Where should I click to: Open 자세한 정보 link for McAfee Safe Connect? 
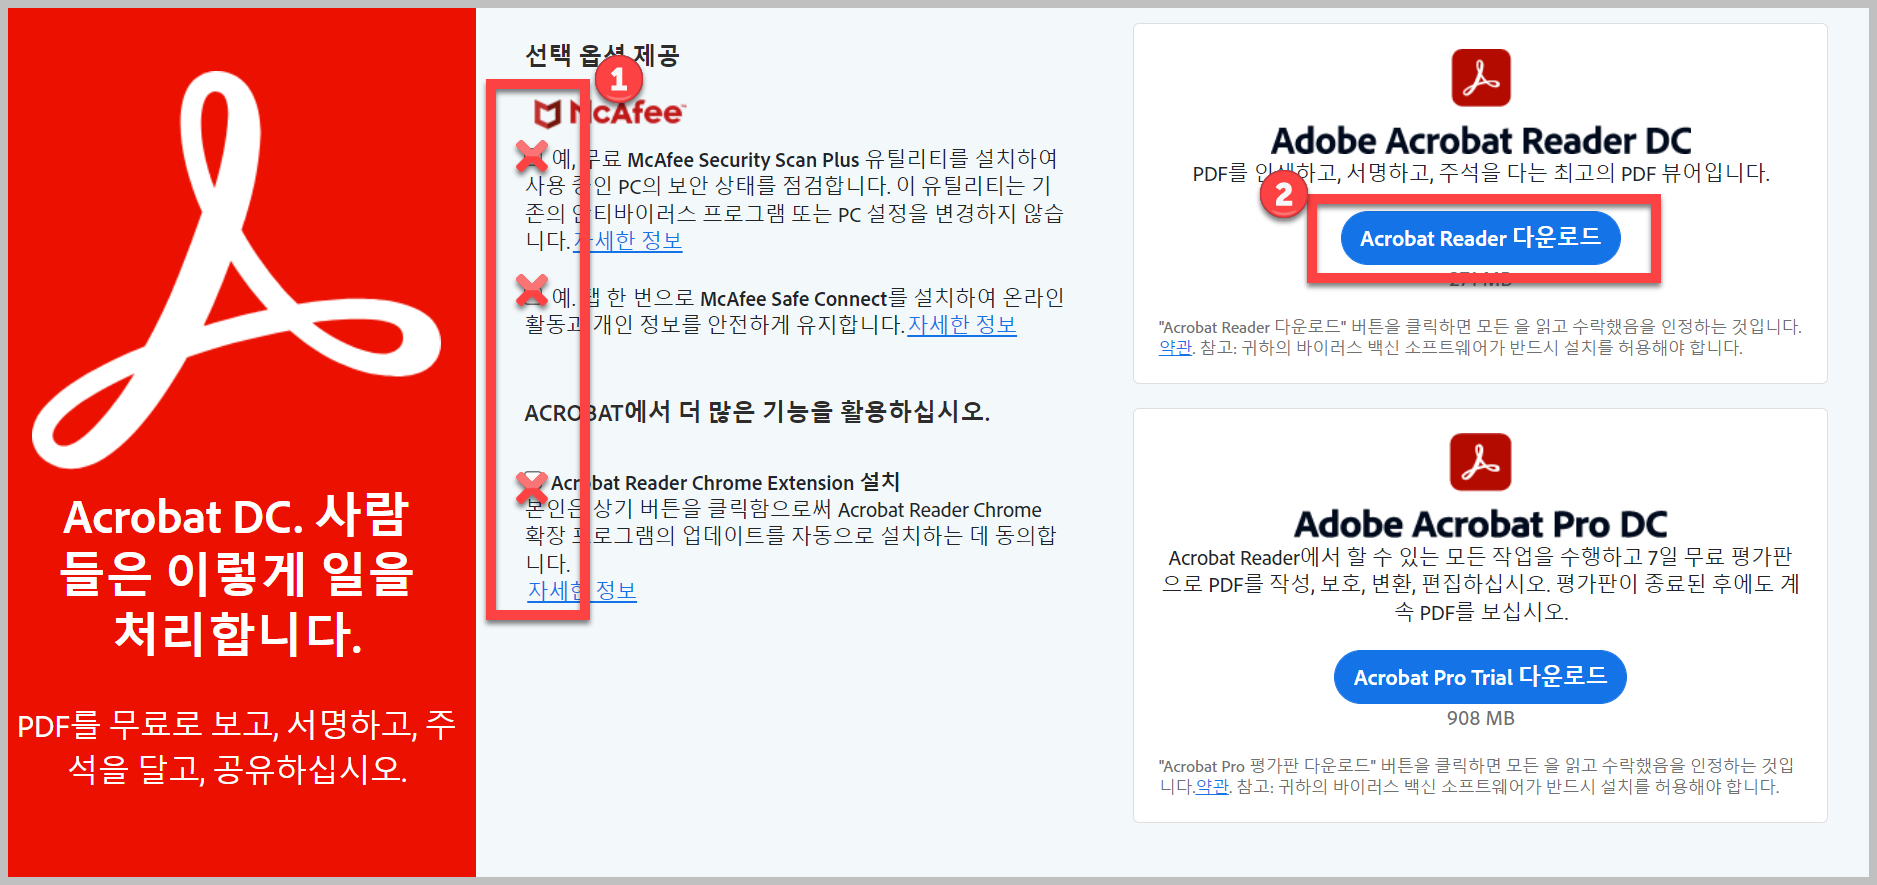962,325
